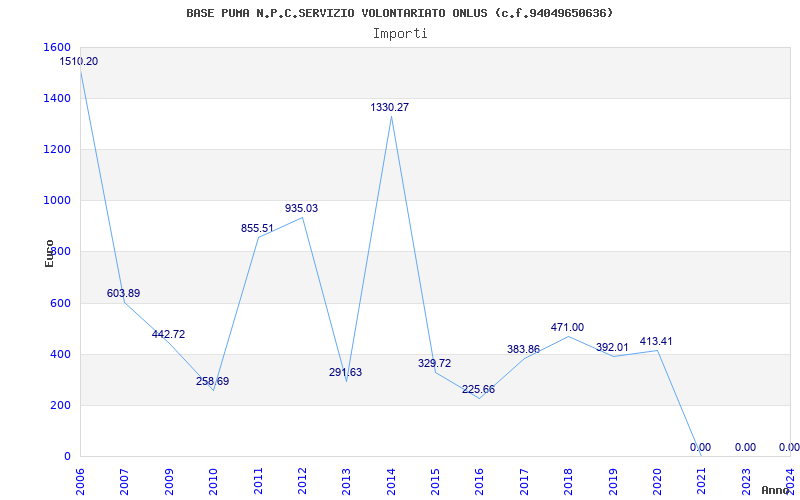Click the 2010 x-axis year label
The width and height of the screenshot is (800, 500).
[213, 482]
